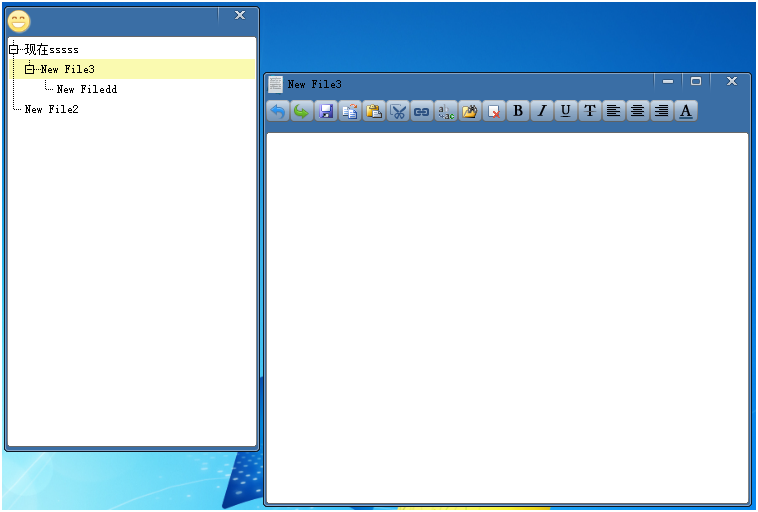Open find and replace (ab ac) icon
The height and width of the screenshot is (512, 758).
[446, 111]
